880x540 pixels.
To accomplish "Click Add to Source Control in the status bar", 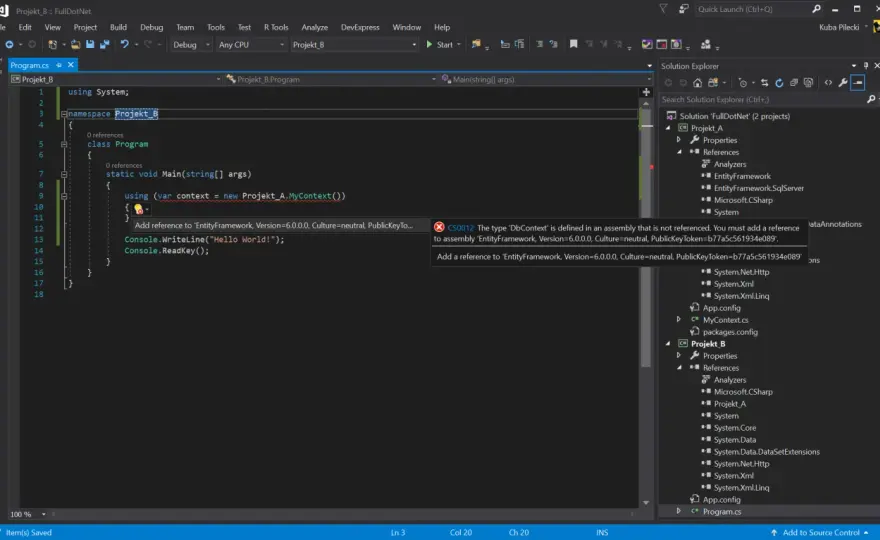I will (x=821, y=533).
